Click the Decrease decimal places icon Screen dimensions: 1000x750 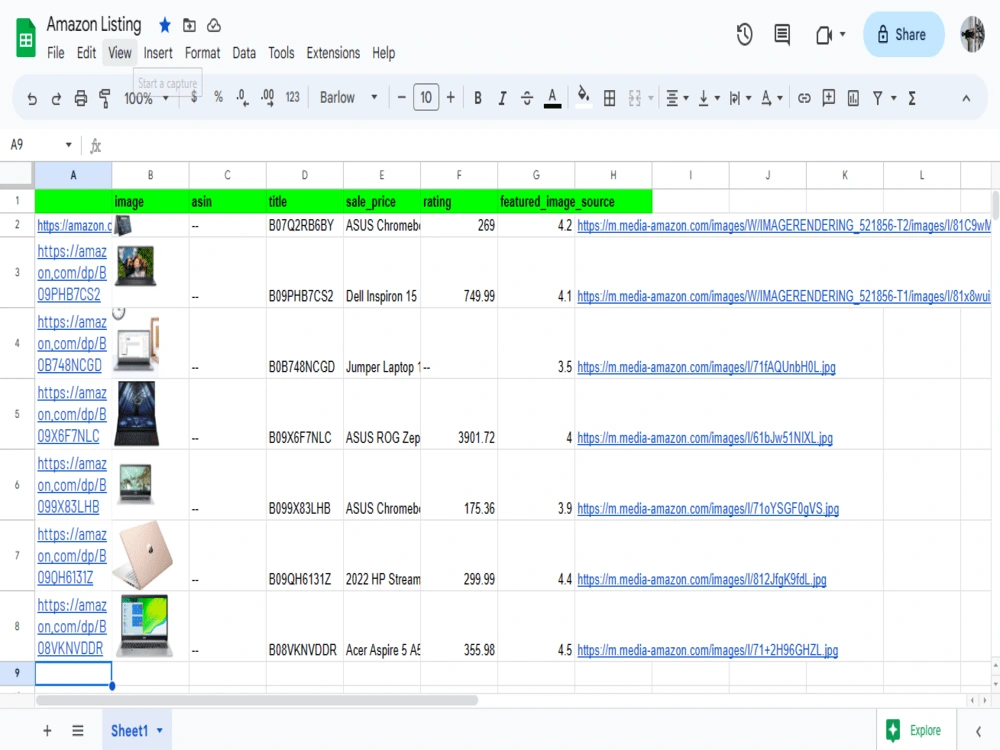pos(242,98)
